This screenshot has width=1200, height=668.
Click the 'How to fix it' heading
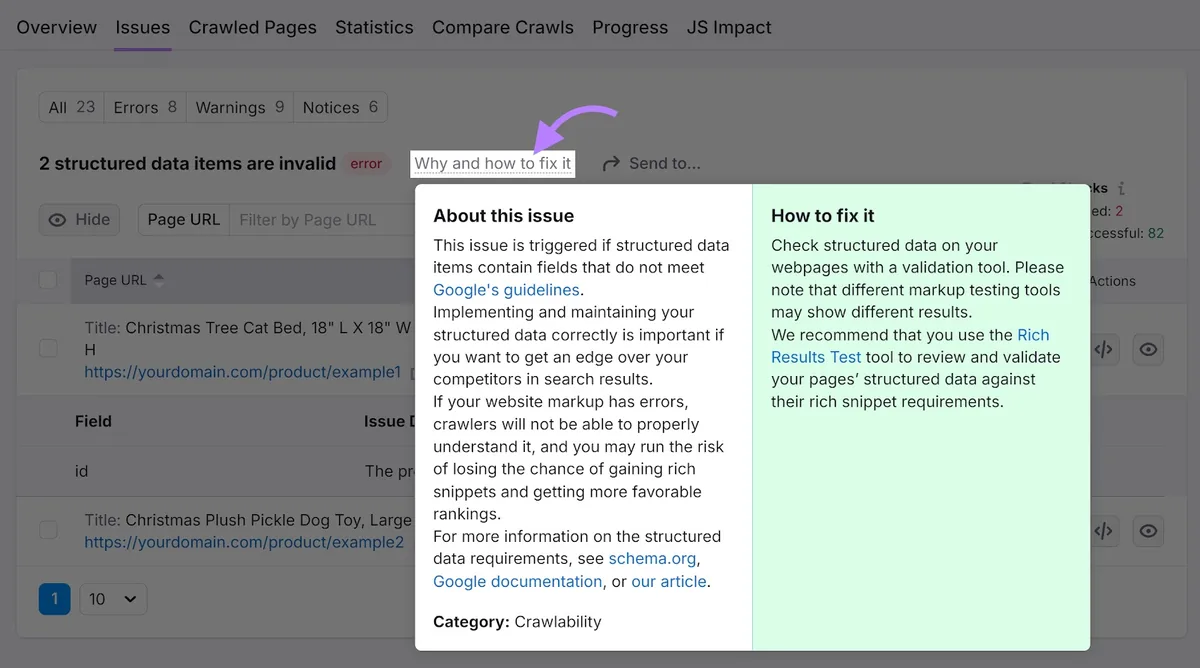(823, 215)
